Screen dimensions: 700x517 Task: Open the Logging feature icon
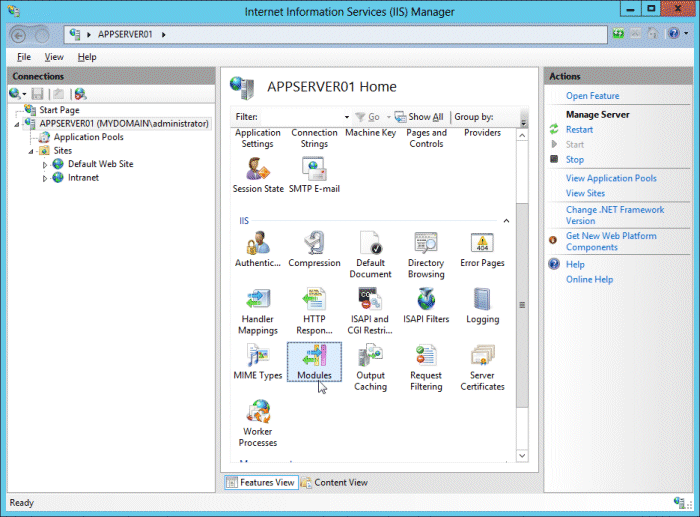[x=482, y=305]
